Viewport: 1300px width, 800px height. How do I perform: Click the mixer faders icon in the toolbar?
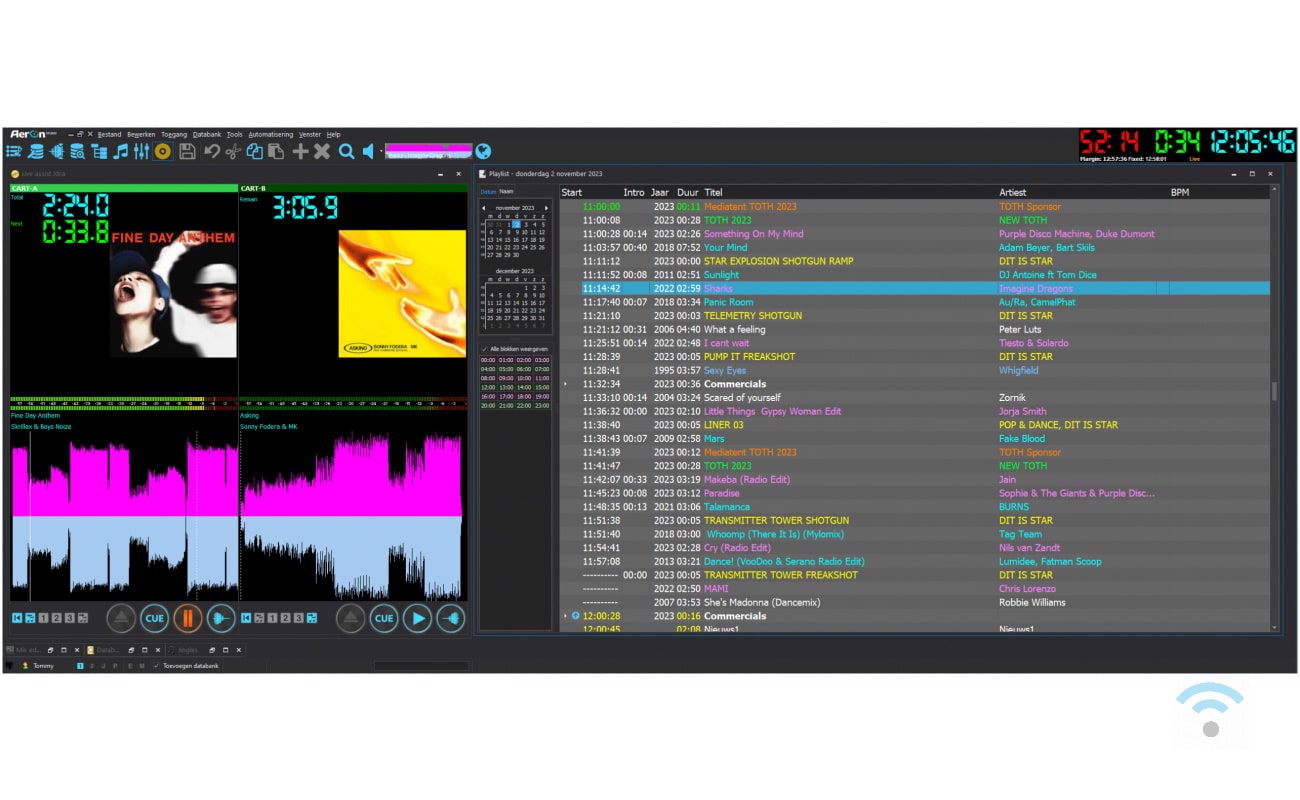[x=141, y=151]
